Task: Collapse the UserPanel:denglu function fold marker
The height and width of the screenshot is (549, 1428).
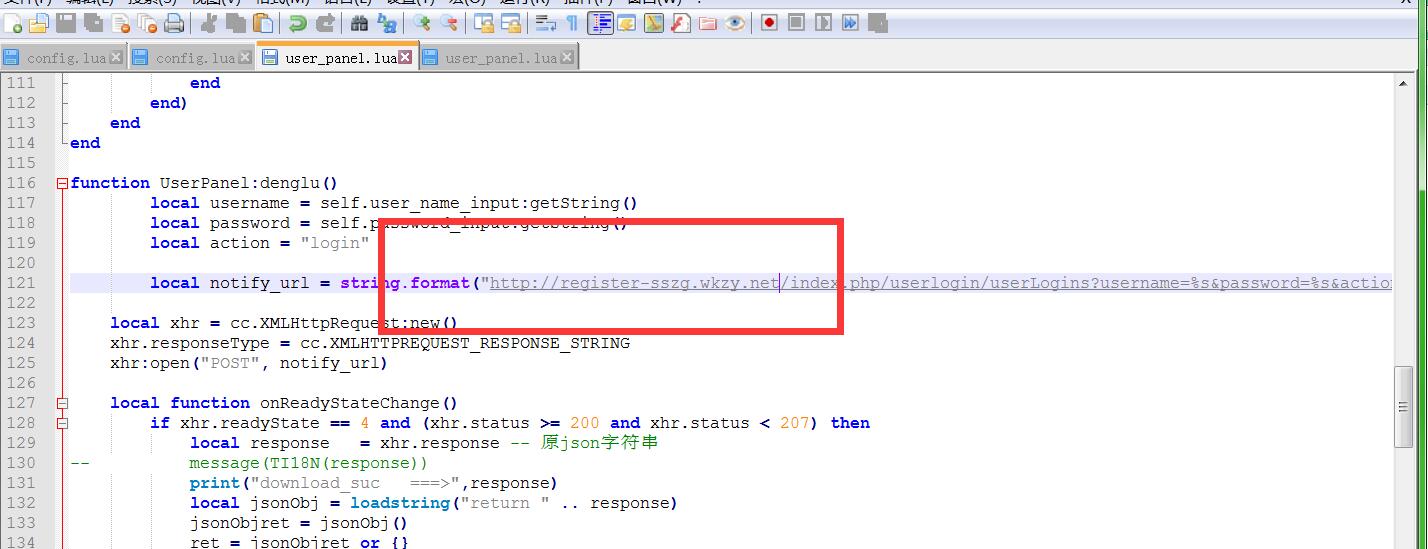Action: click(x=63, y=183)
